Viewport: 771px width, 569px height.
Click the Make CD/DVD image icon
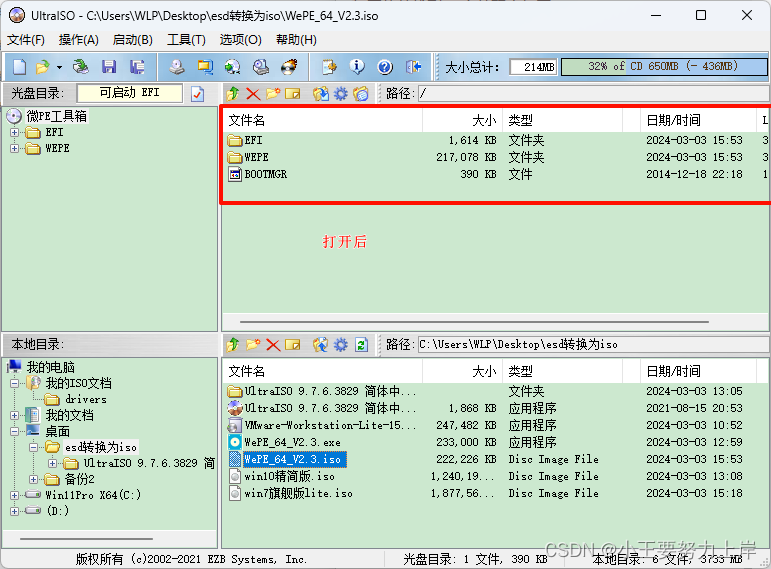click(x=177, y=67)
